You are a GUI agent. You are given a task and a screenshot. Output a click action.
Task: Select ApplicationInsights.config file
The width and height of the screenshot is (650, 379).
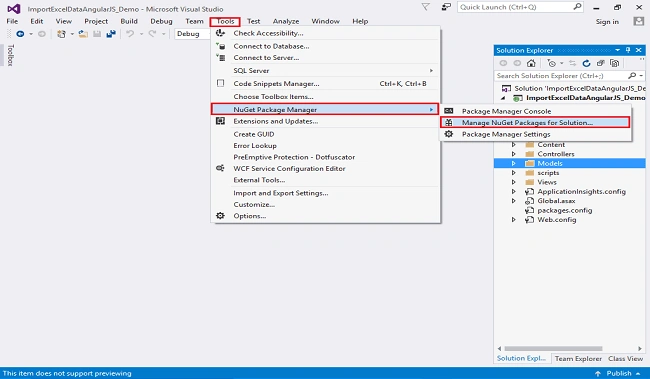581,192
